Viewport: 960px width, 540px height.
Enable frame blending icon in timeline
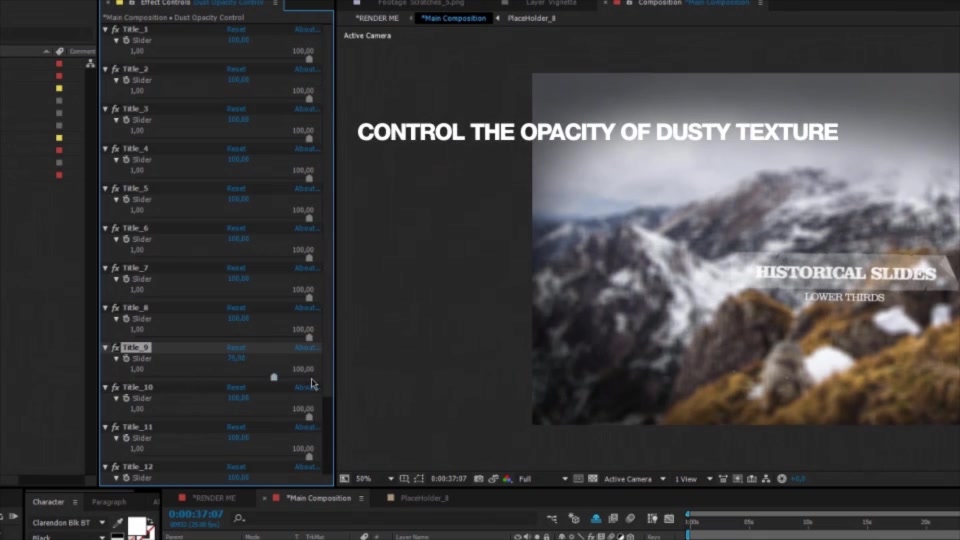(613, 519)
